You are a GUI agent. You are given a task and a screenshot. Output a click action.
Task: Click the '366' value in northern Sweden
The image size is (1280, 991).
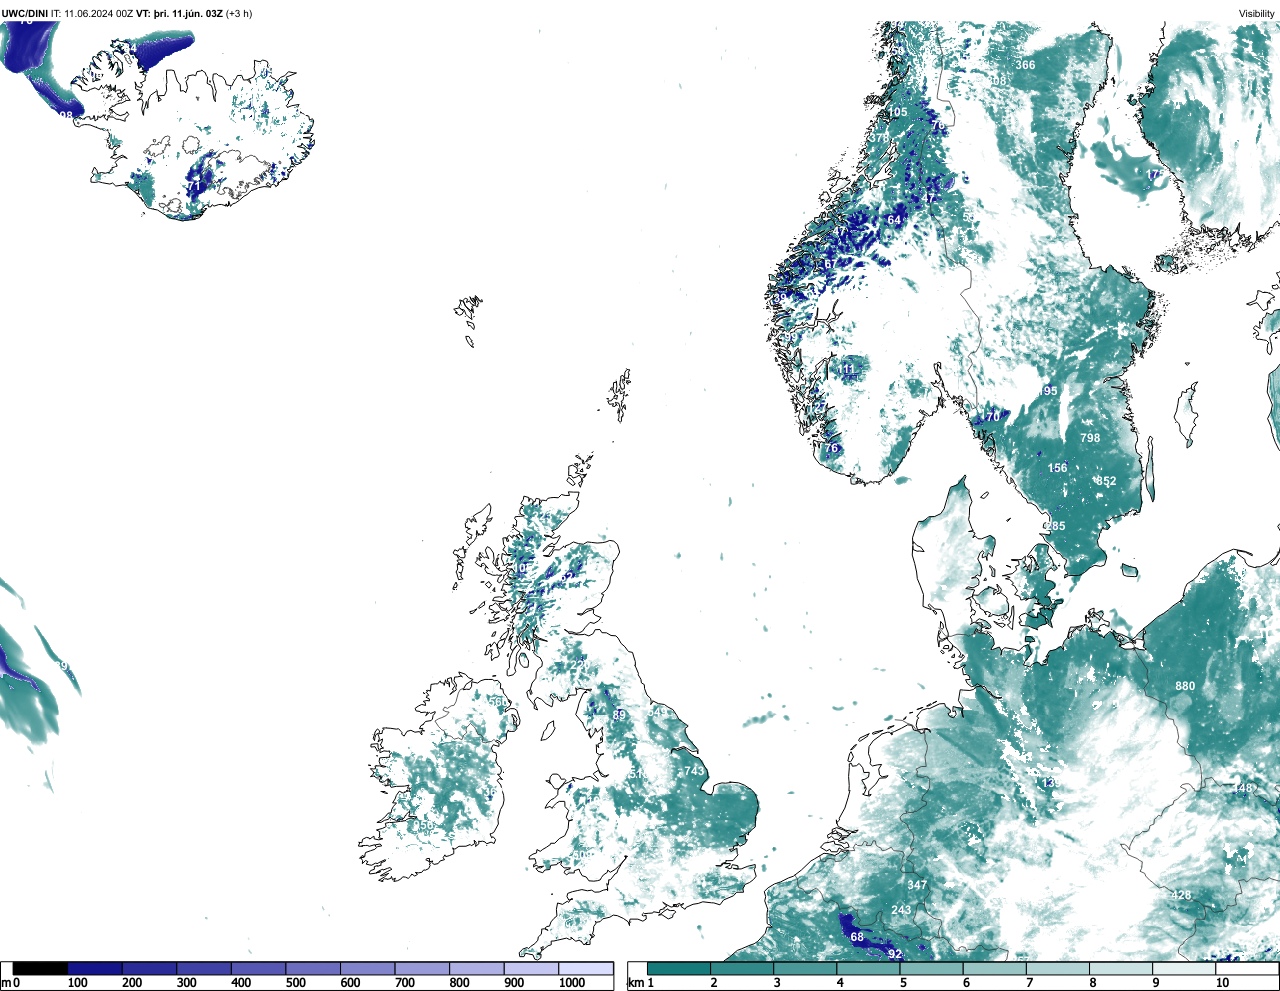1026,65
